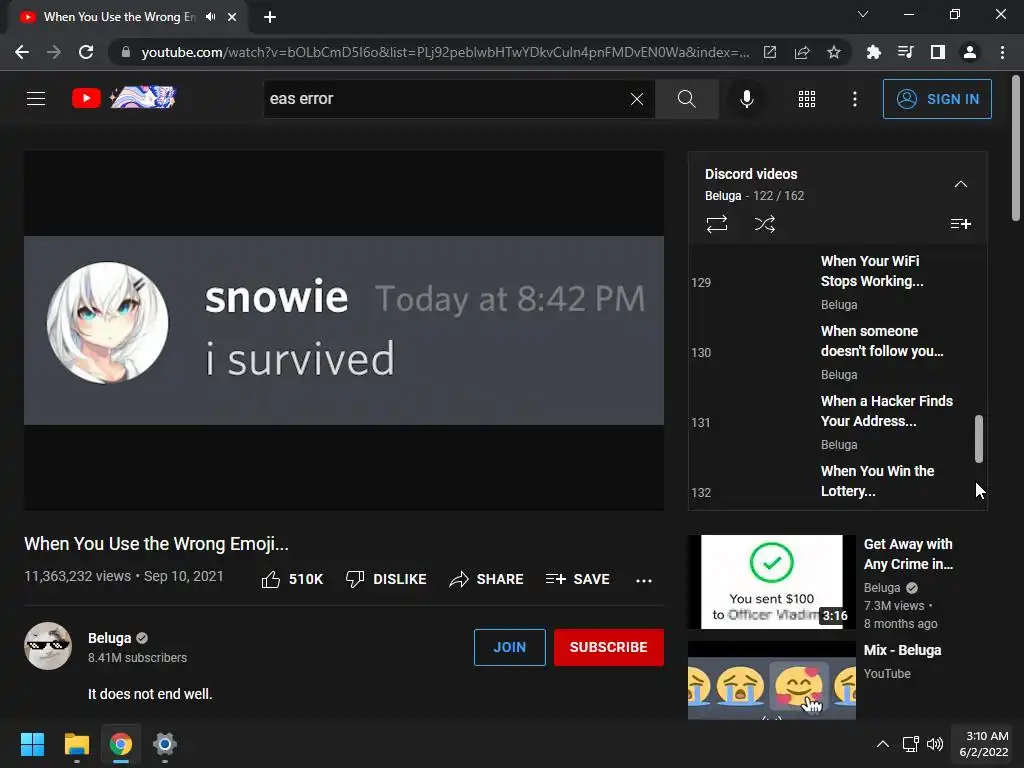Toggle shuffle playlist

coord(764,224)
